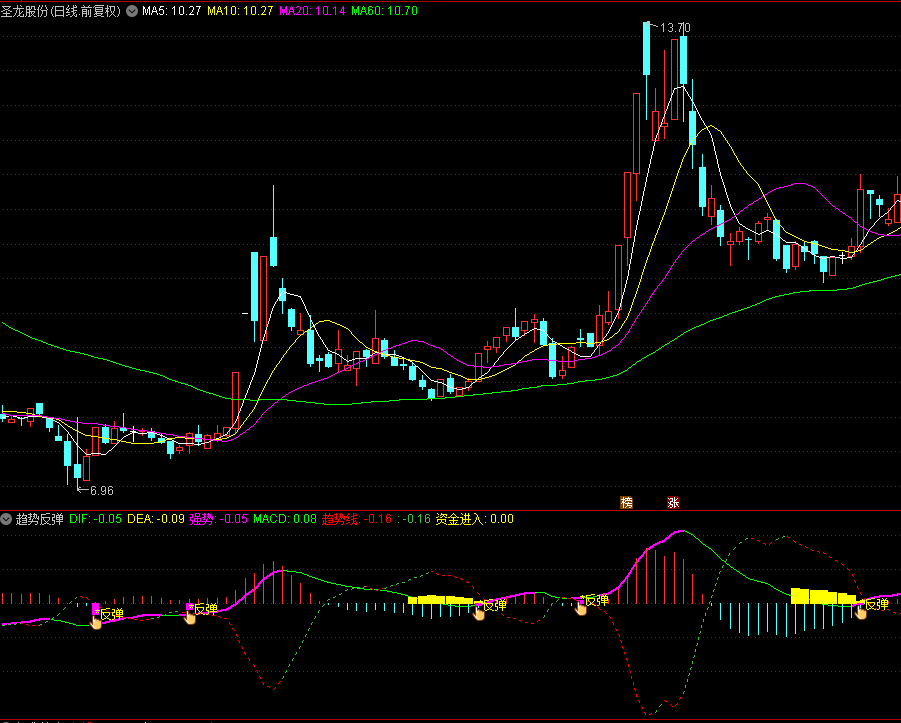Click the 强势: -0.05 indicator value
Viewport: 901px width, 723px height.
pos(218,519)
